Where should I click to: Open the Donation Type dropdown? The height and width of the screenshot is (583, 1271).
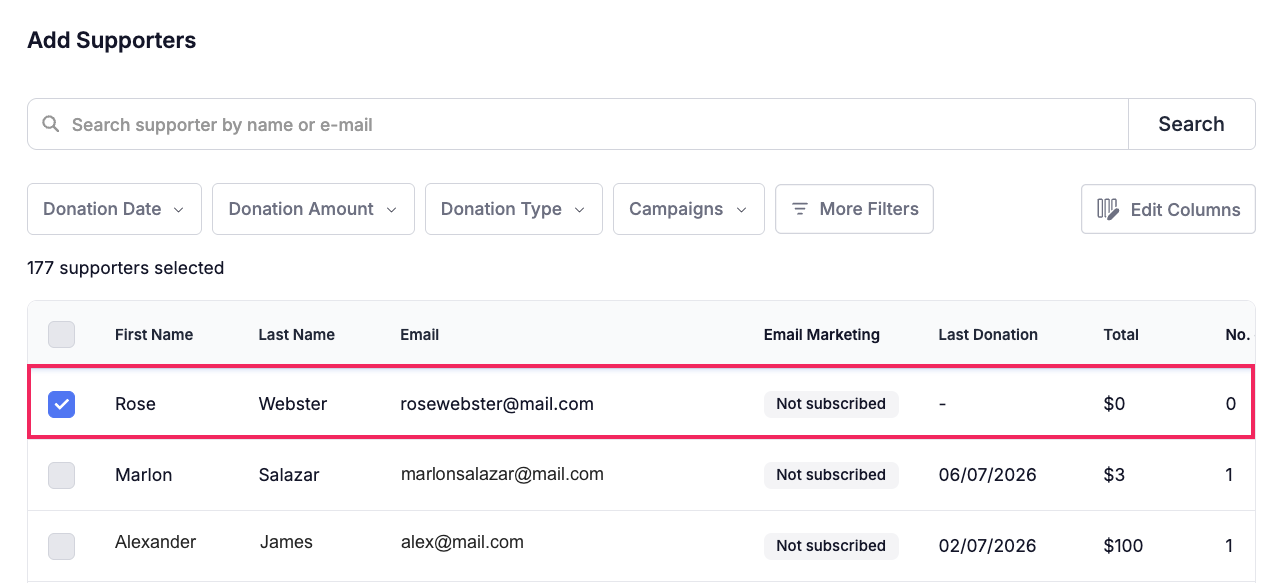[x=514, y=209]
